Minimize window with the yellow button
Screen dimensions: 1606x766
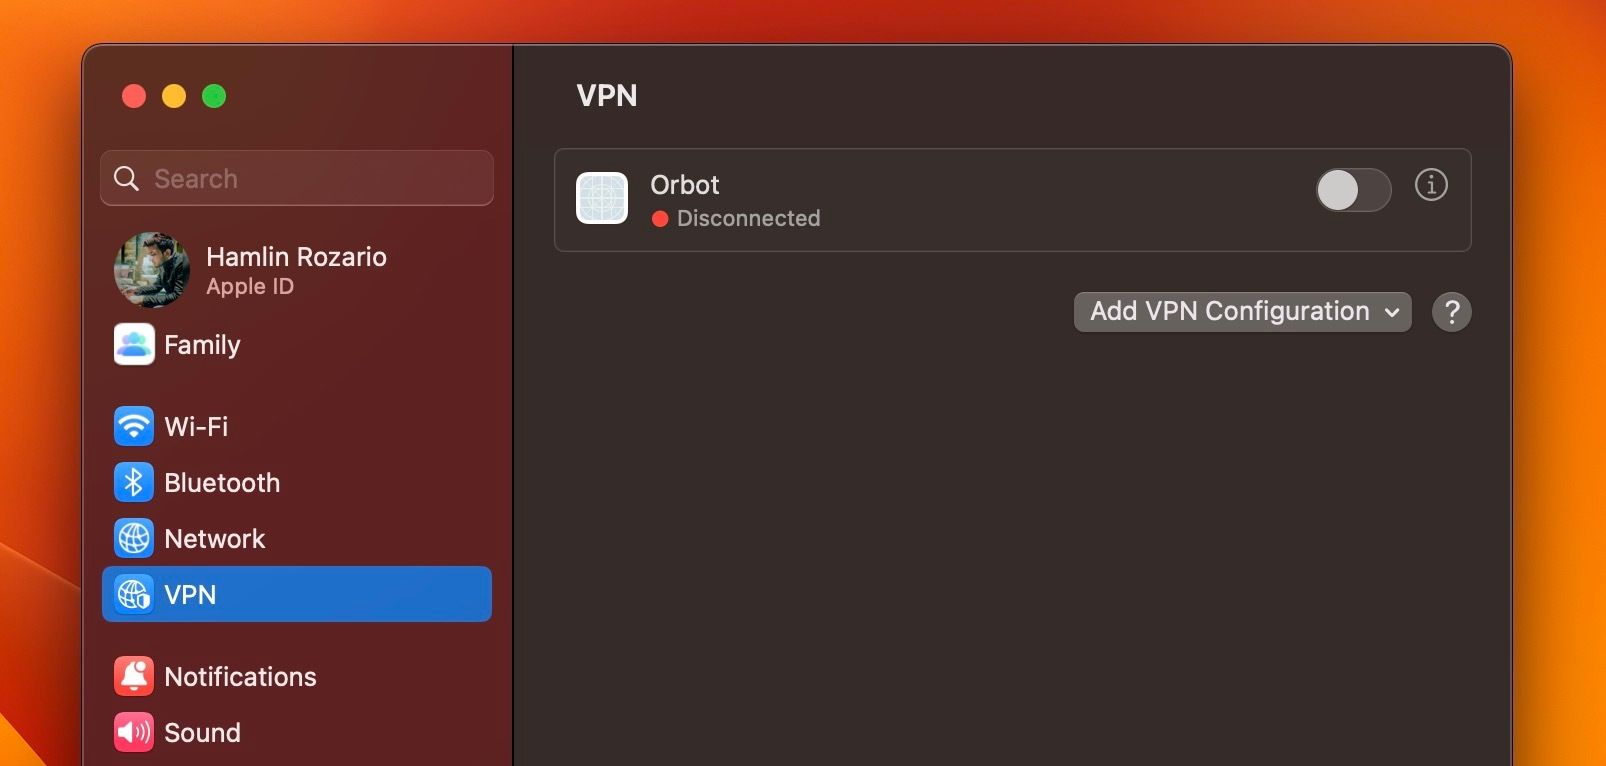point(174,96)
